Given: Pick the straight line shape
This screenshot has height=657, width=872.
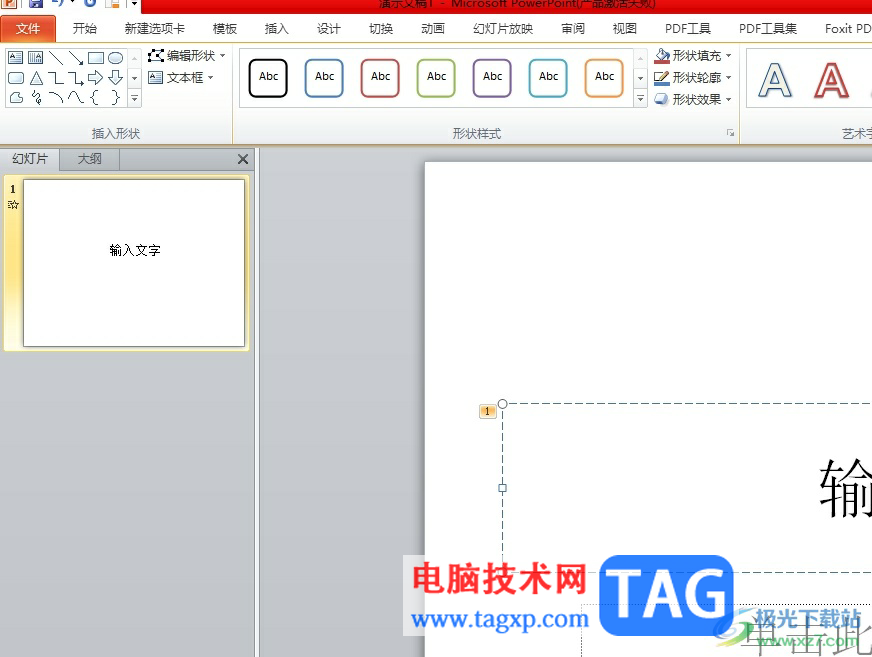Looking at the screenshot, I should pos(56,57).
